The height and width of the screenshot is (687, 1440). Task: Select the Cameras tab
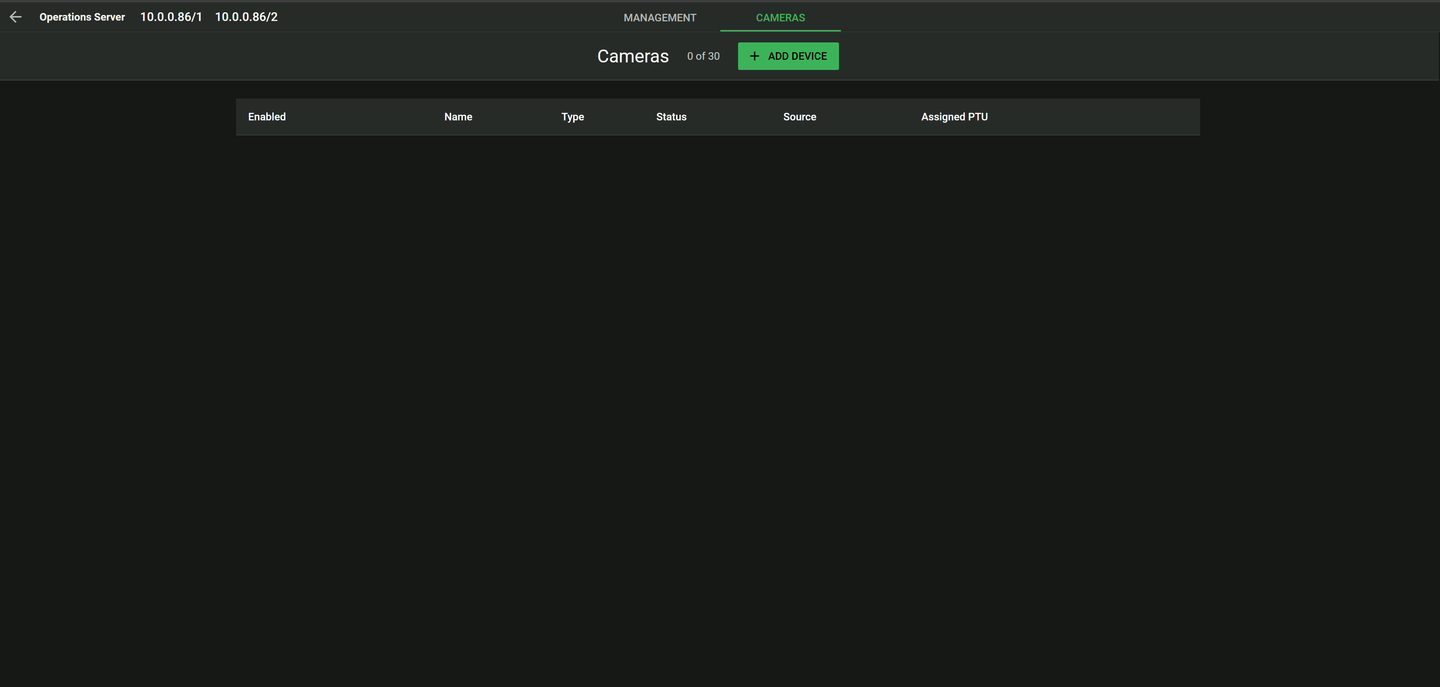tap(780, 18)
